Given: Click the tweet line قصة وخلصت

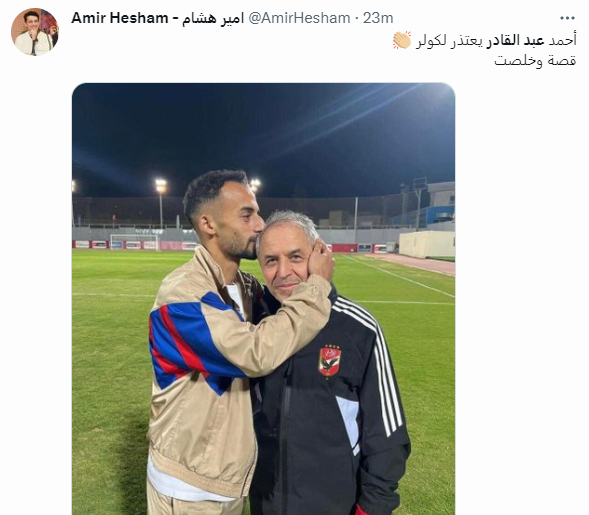Looking at the screenshot, I should point(535,60).
